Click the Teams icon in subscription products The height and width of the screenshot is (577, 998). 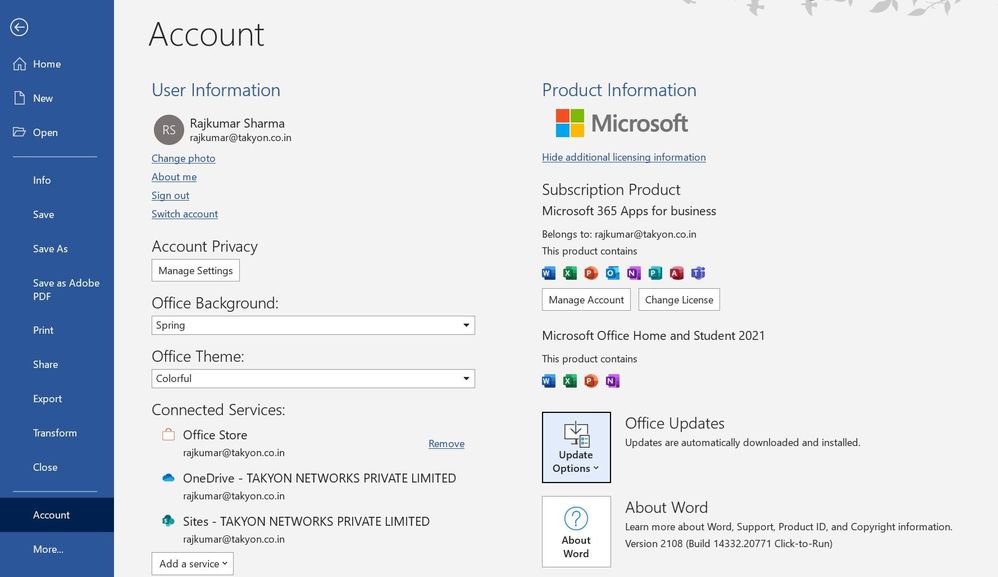click(698, 273)
